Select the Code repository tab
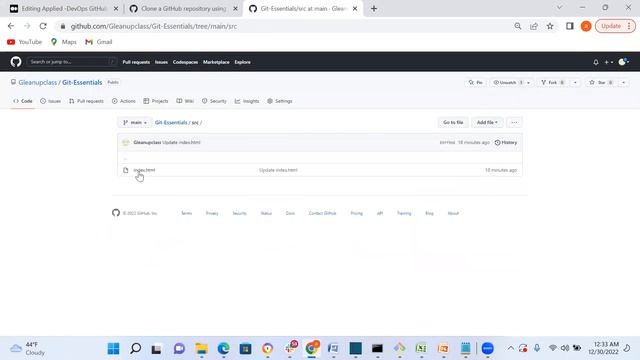This screenshot has width=640, height=360. point(23,101)
